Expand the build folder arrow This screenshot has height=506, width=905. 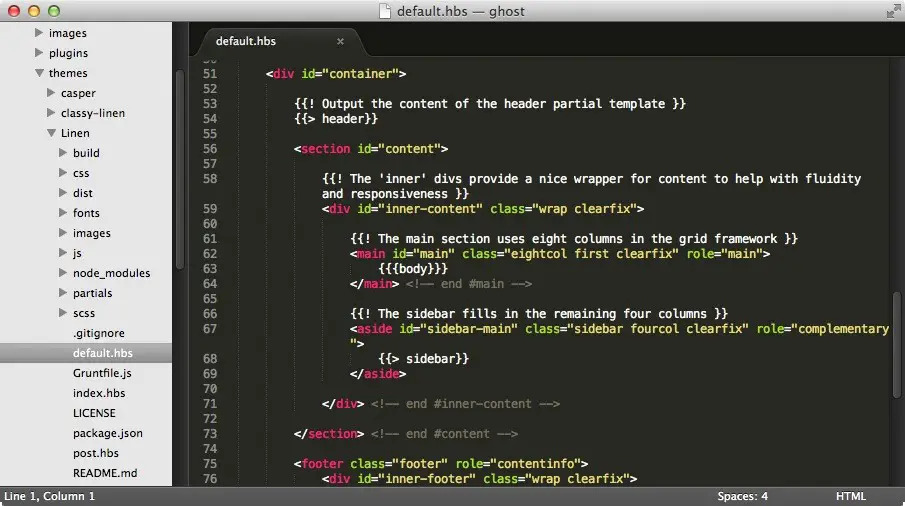63,152
